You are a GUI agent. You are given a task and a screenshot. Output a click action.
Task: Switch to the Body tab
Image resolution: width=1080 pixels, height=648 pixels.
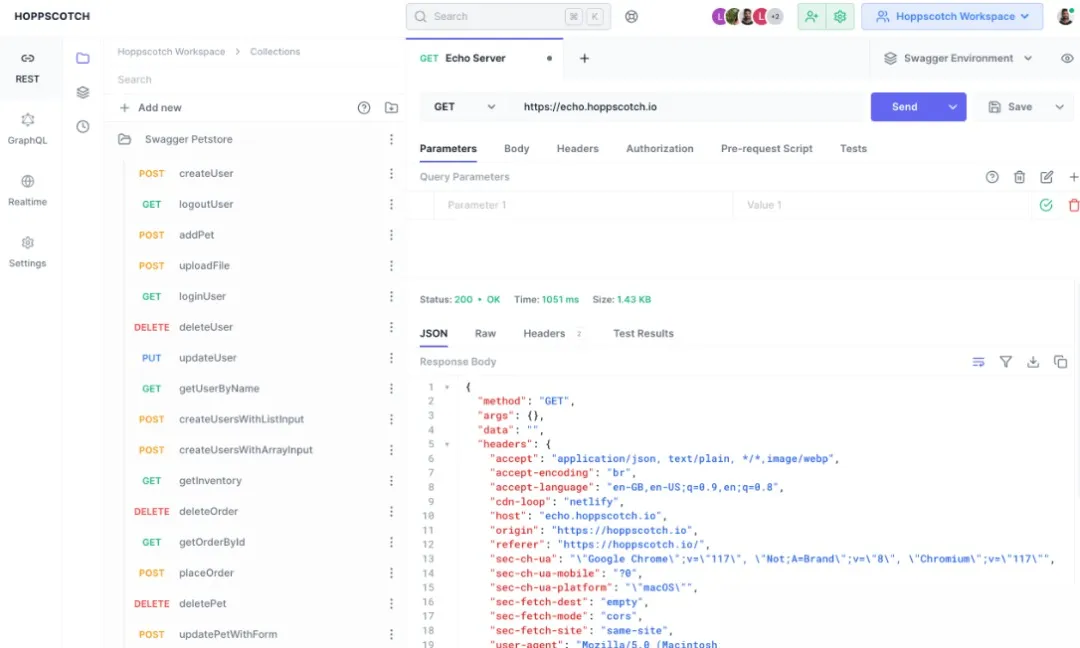(517, 149)
